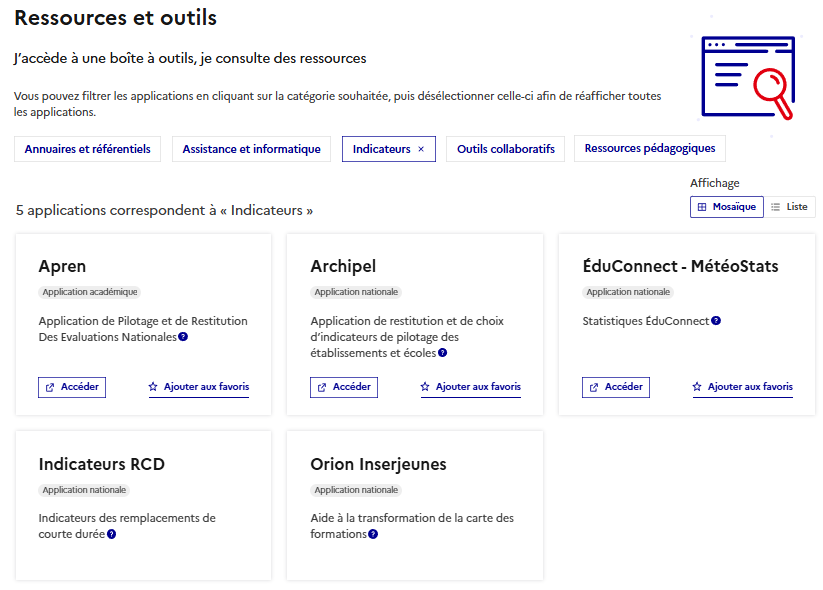Click the question mark icon in Archipel description
Viewport: 823px width, 590px height.
coord(441,353)
